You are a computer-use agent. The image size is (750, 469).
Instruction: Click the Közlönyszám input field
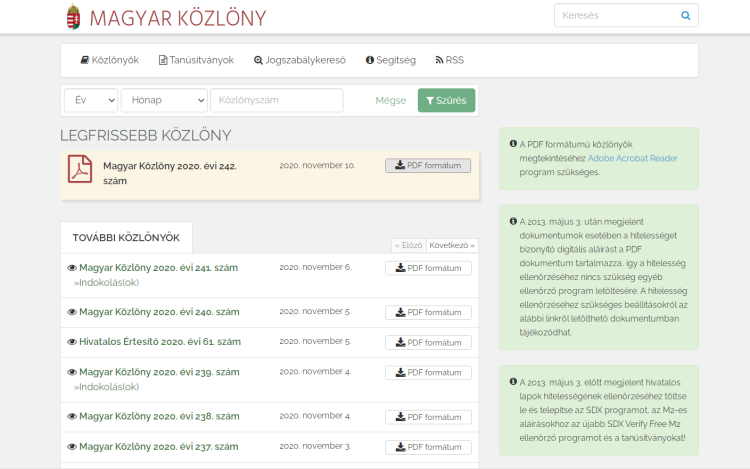pyautogui.click(x=277, y=100)
